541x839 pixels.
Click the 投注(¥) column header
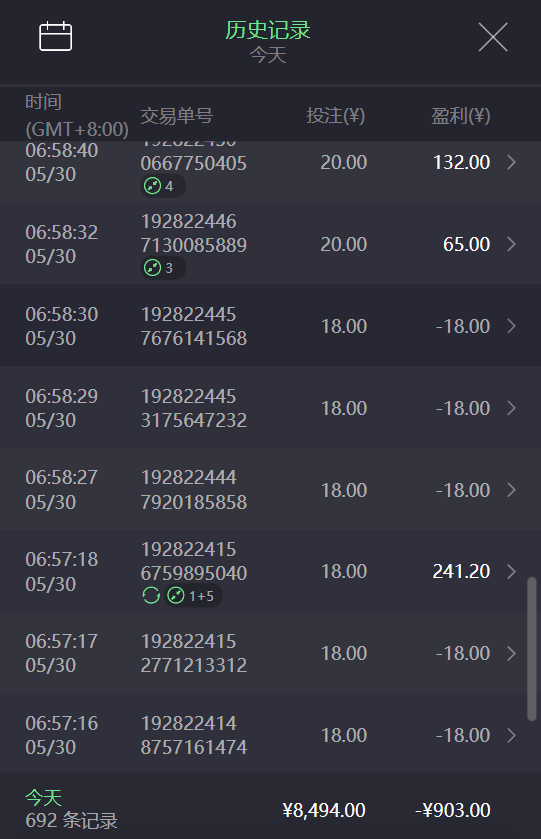(336, 116)
